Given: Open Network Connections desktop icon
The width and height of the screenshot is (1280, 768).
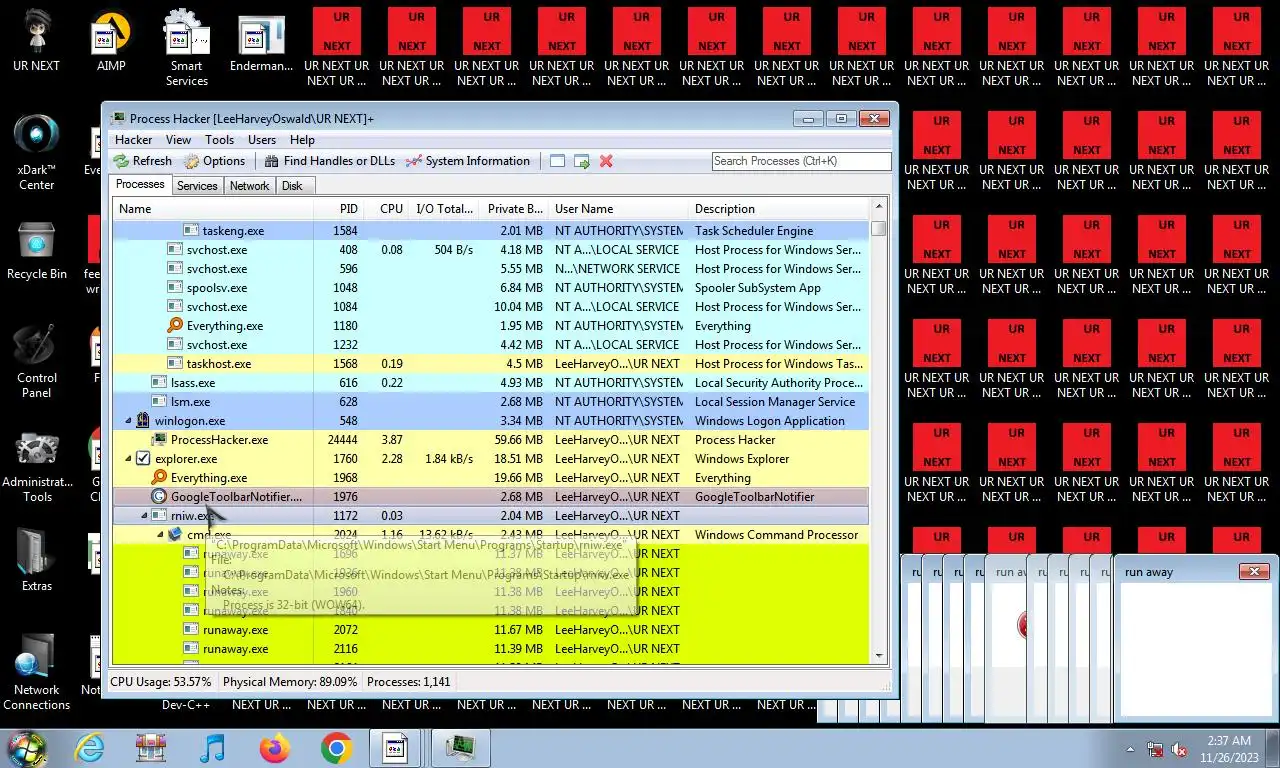Looking at the screenshot, I should (x=37, y=670).
